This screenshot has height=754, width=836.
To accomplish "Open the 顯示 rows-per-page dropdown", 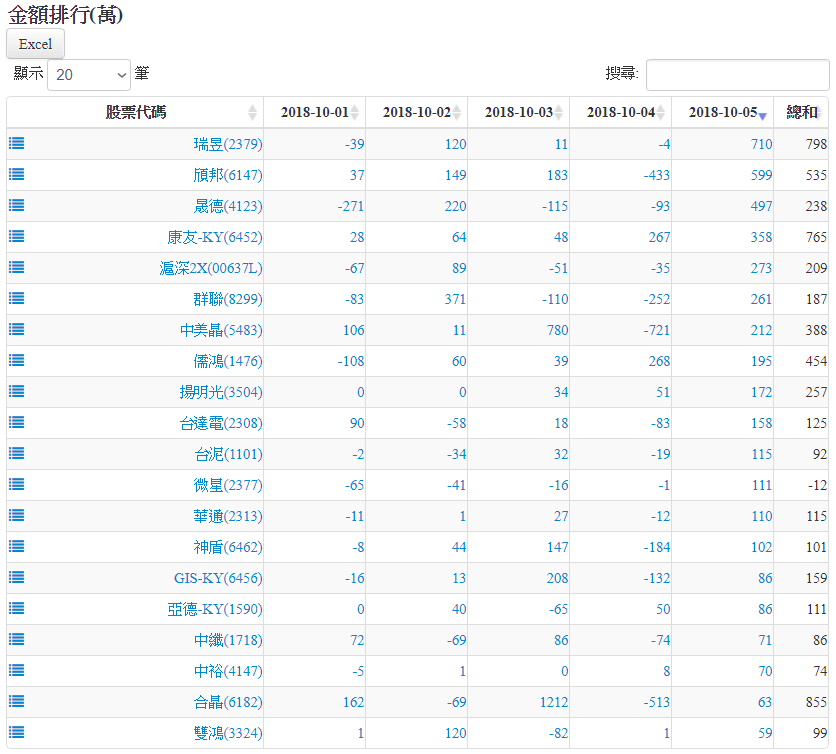I will [x=90, y=74].
